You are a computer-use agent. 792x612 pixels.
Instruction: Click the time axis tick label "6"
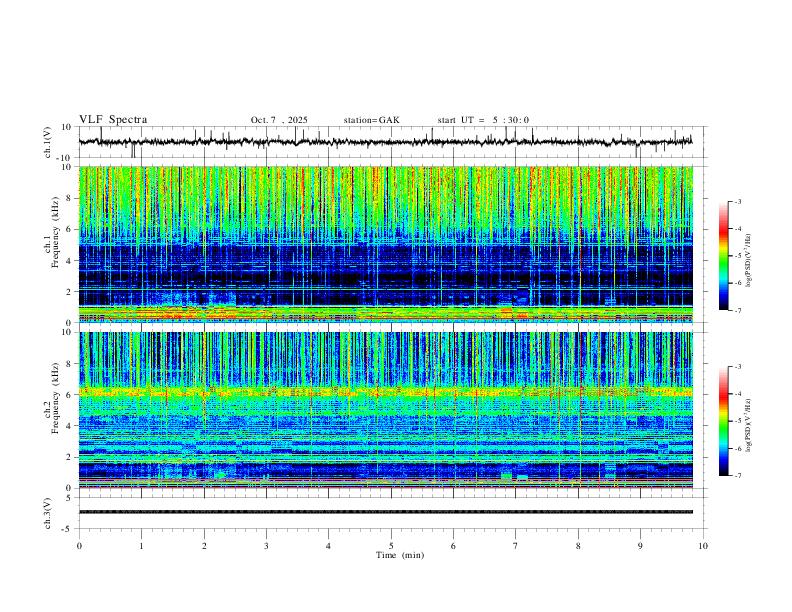[x=453, y=546]
